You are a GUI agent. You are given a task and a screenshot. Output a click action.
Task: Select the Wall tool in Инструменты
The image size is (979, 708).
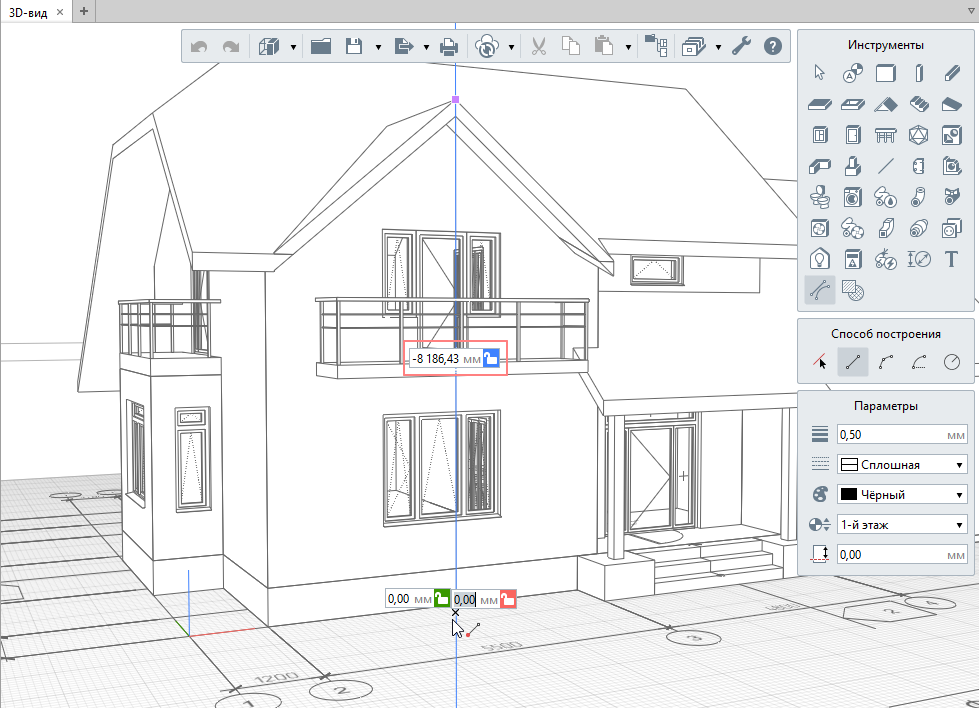click(886, 73)
